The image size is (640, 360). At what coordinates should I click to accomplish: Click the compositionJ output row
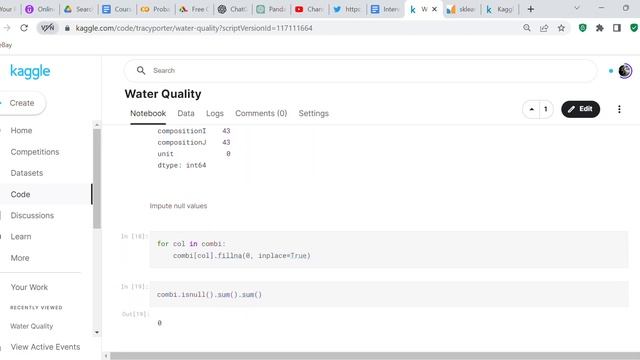point(194,142)
